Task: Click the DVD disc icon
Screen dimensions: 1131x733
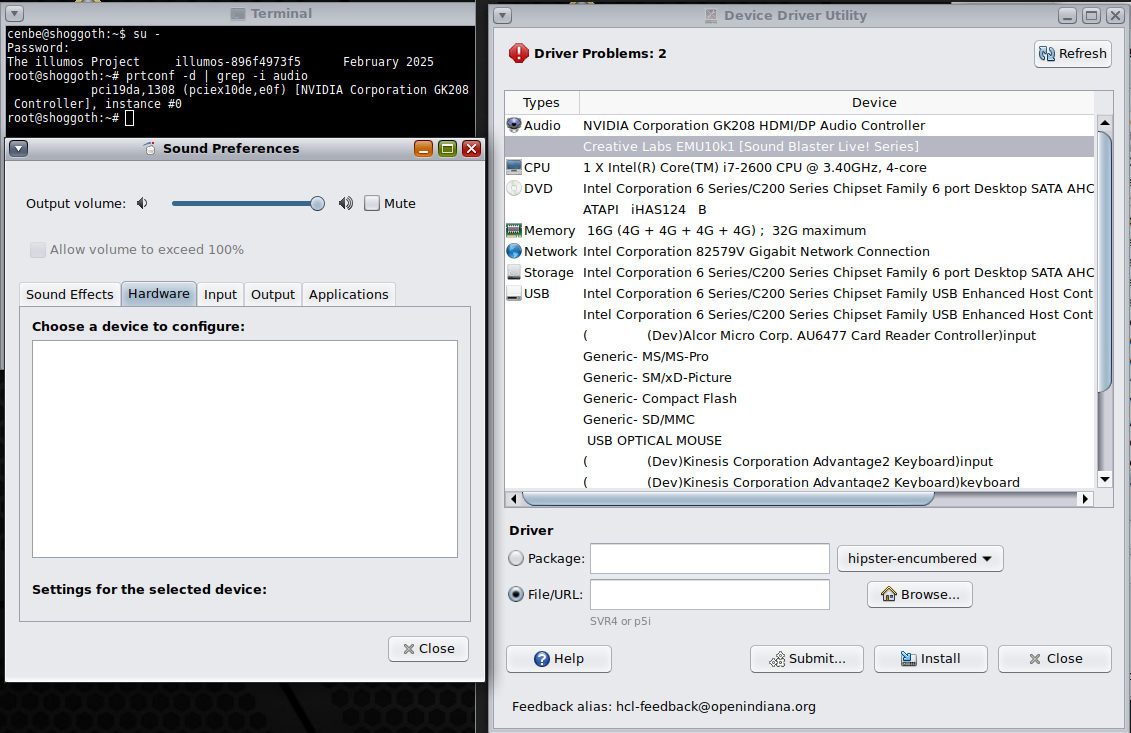Action: (x=514, y=188)
